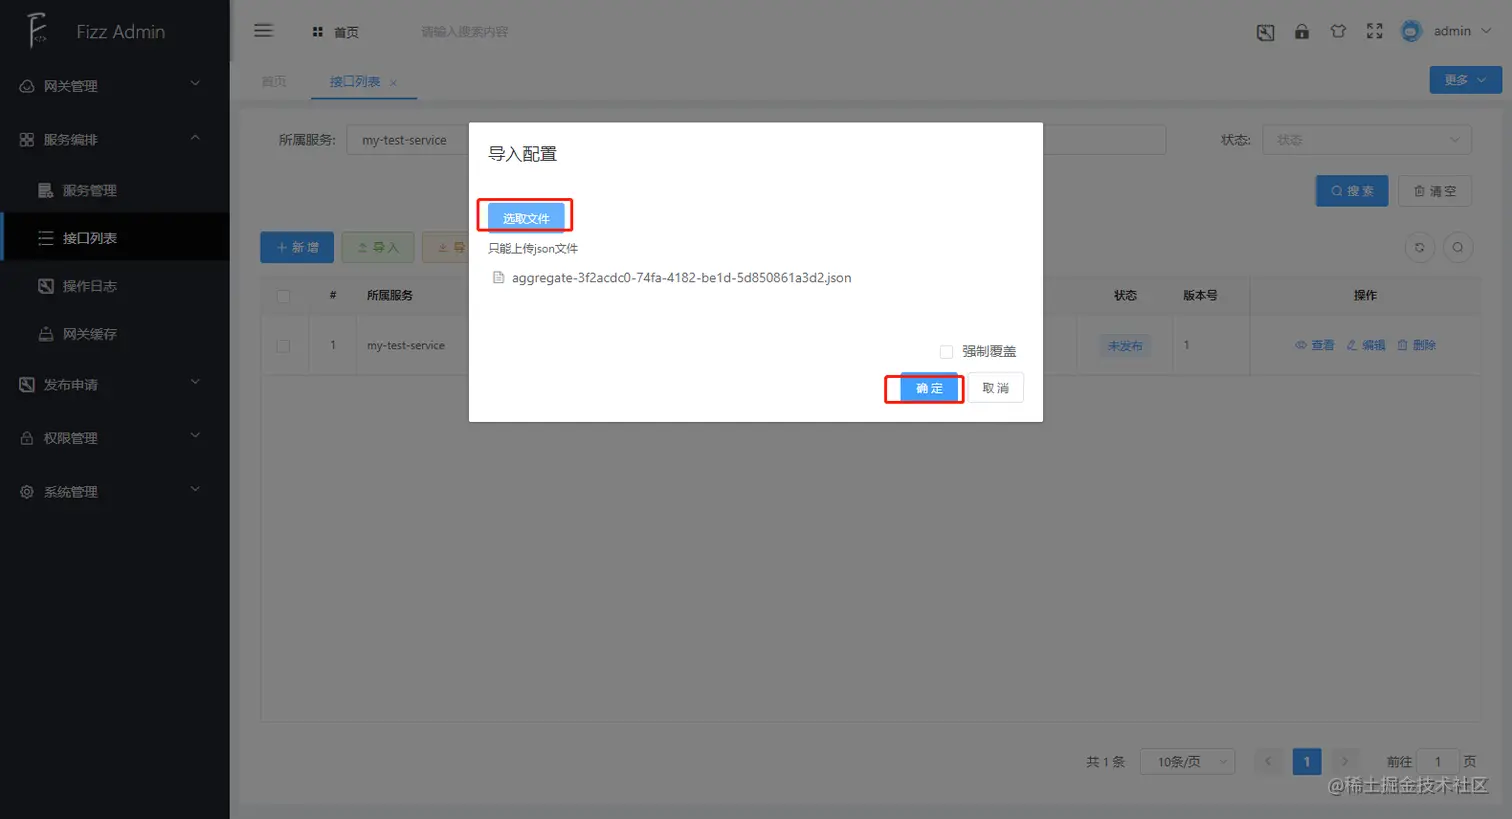1512x819 pixels.
Task: Click the 搜索 button
Action: point(1352,191)
